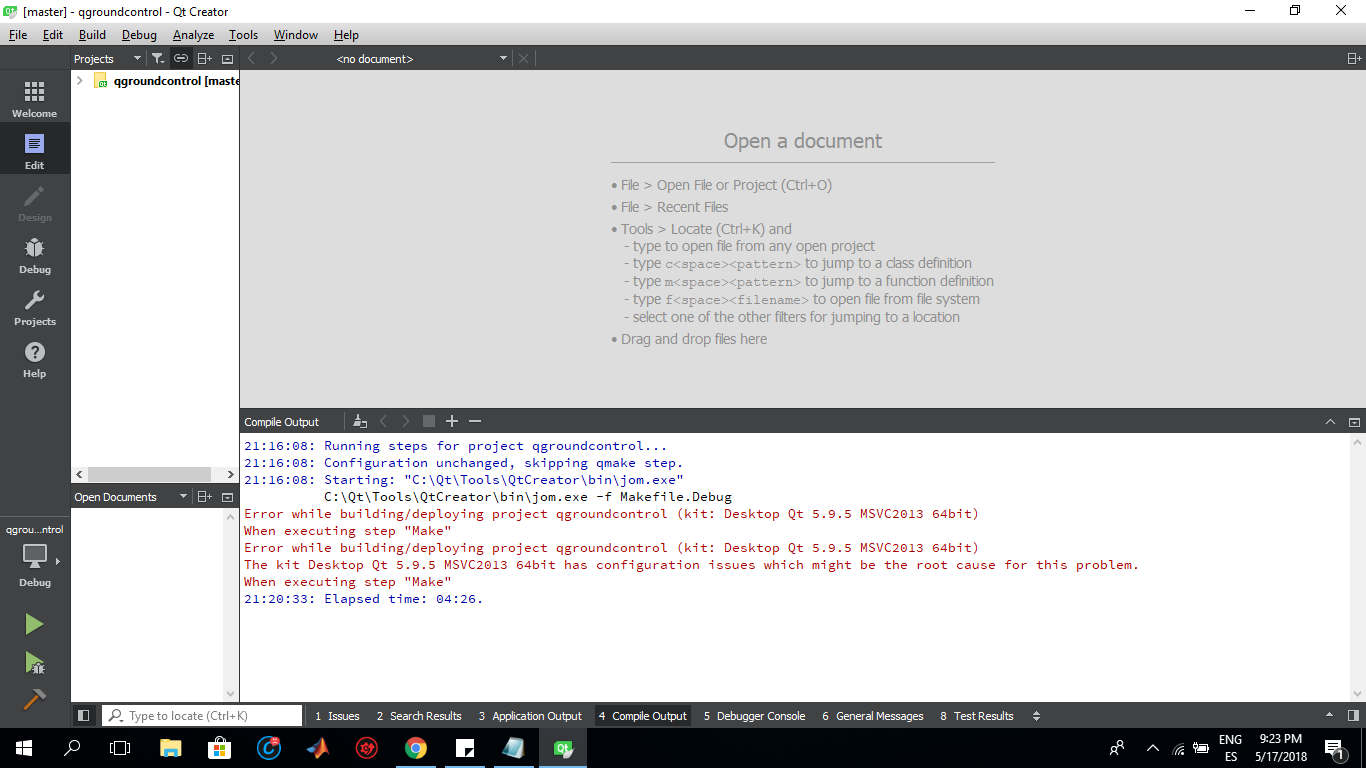Open the Open Documents view dropdown

click(x=131, y=497)
